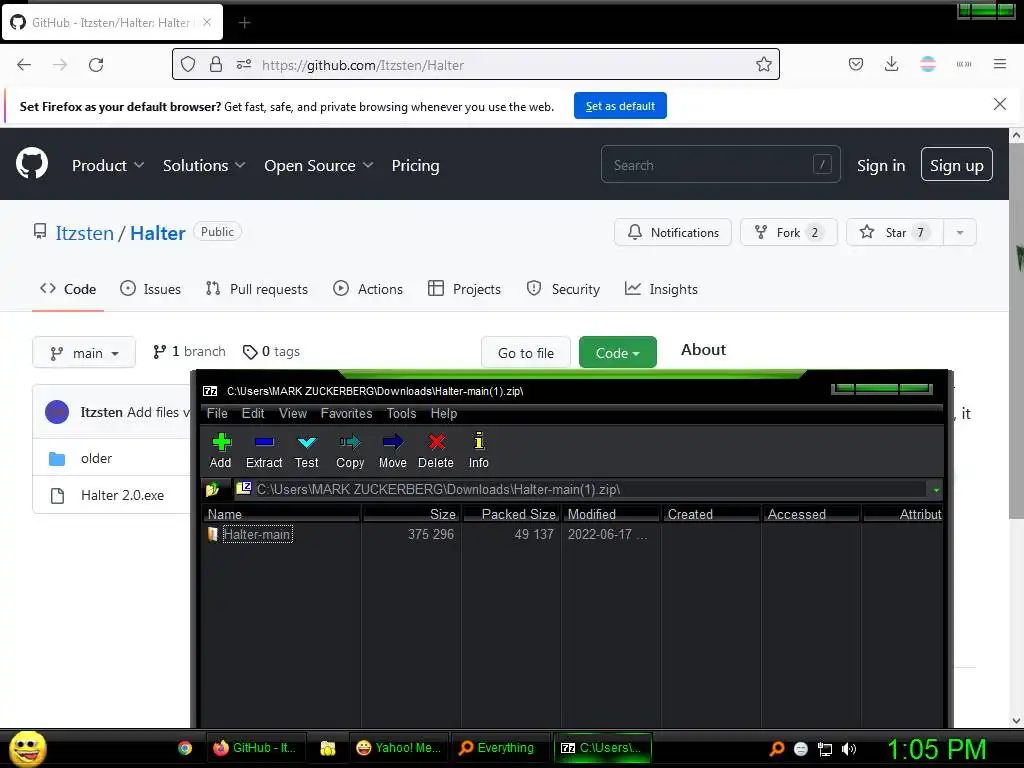The width and height of the screenshot is (1024, 768).
Task: Click the site lock icon
Action: (x=216, y=65)
